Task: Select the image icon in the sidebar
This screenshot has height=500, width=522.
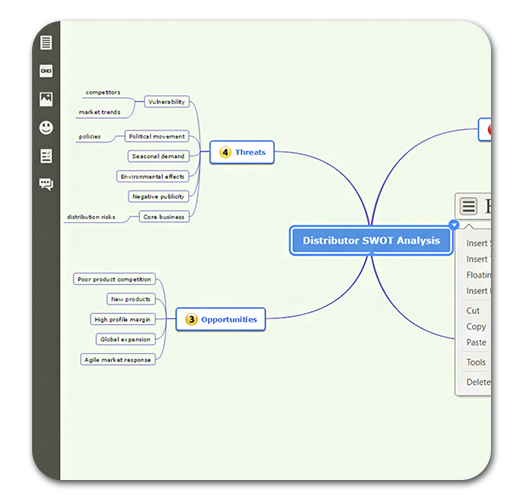Action: tap(46, 99)
